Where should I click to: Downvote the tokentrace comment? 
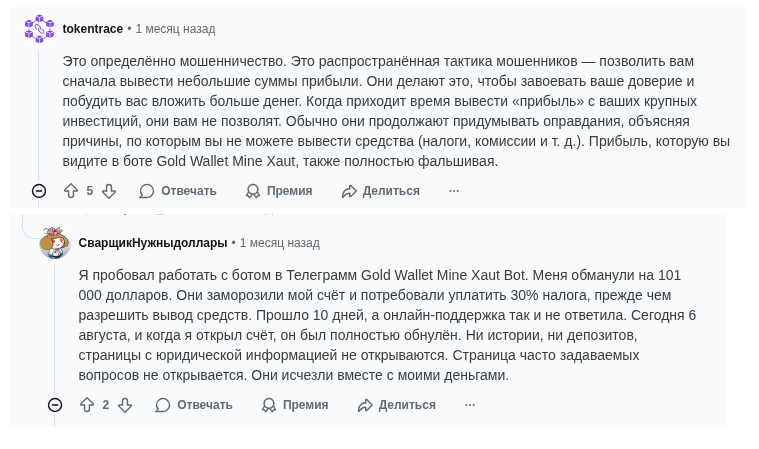click(x=109, y=191)
